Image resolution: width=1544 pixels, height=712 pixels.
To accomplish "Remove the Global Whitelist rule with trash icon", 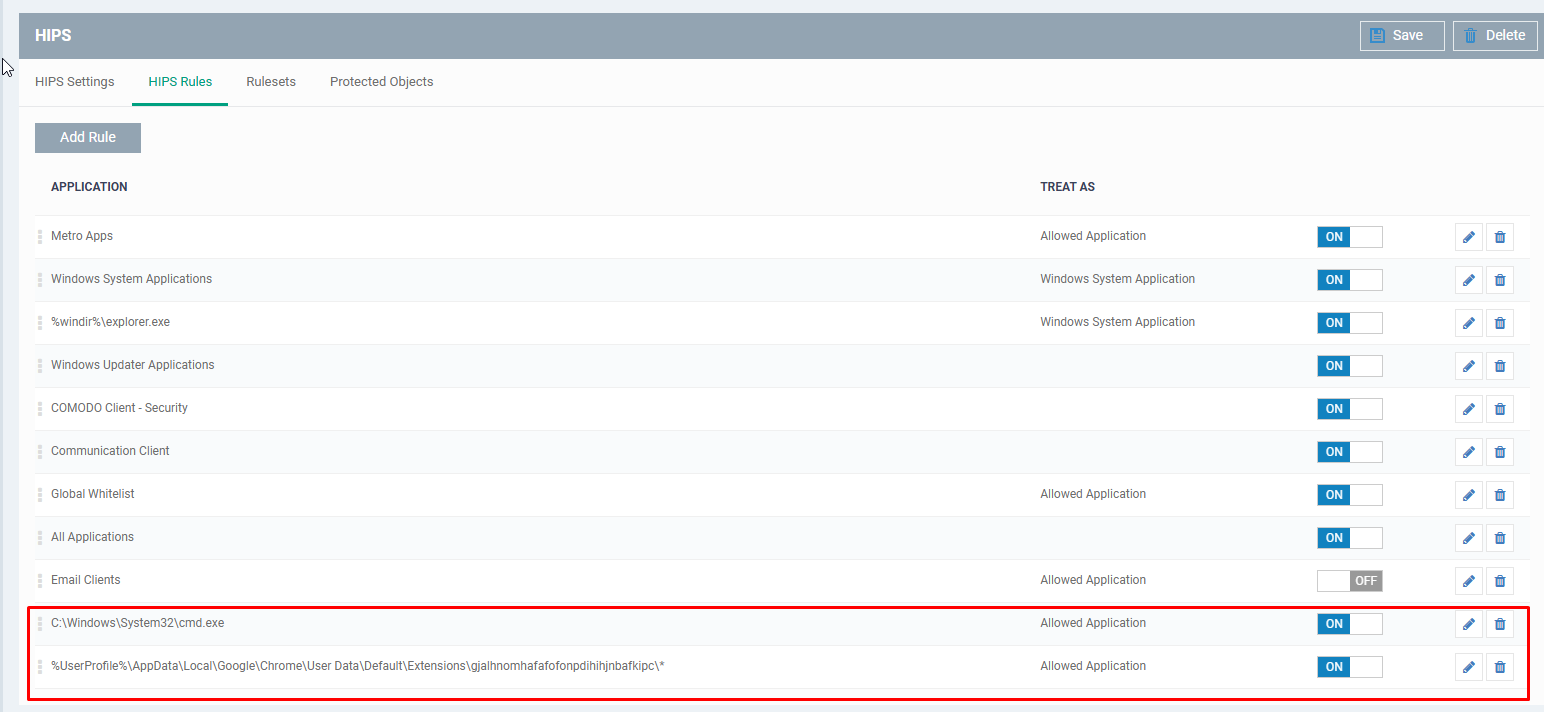I will [x=1499, y=495].
